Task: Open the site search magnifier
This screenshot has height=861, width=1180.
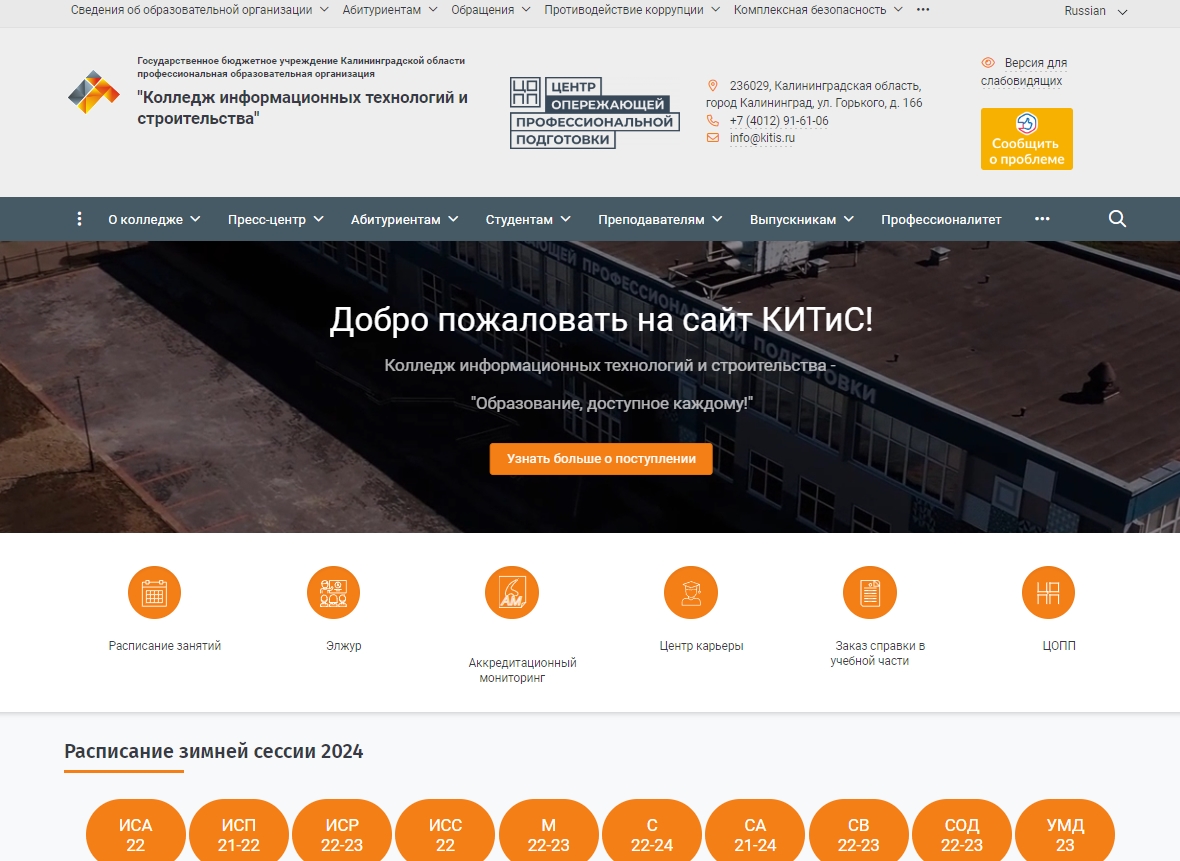Action: (x=1117, y=218)
